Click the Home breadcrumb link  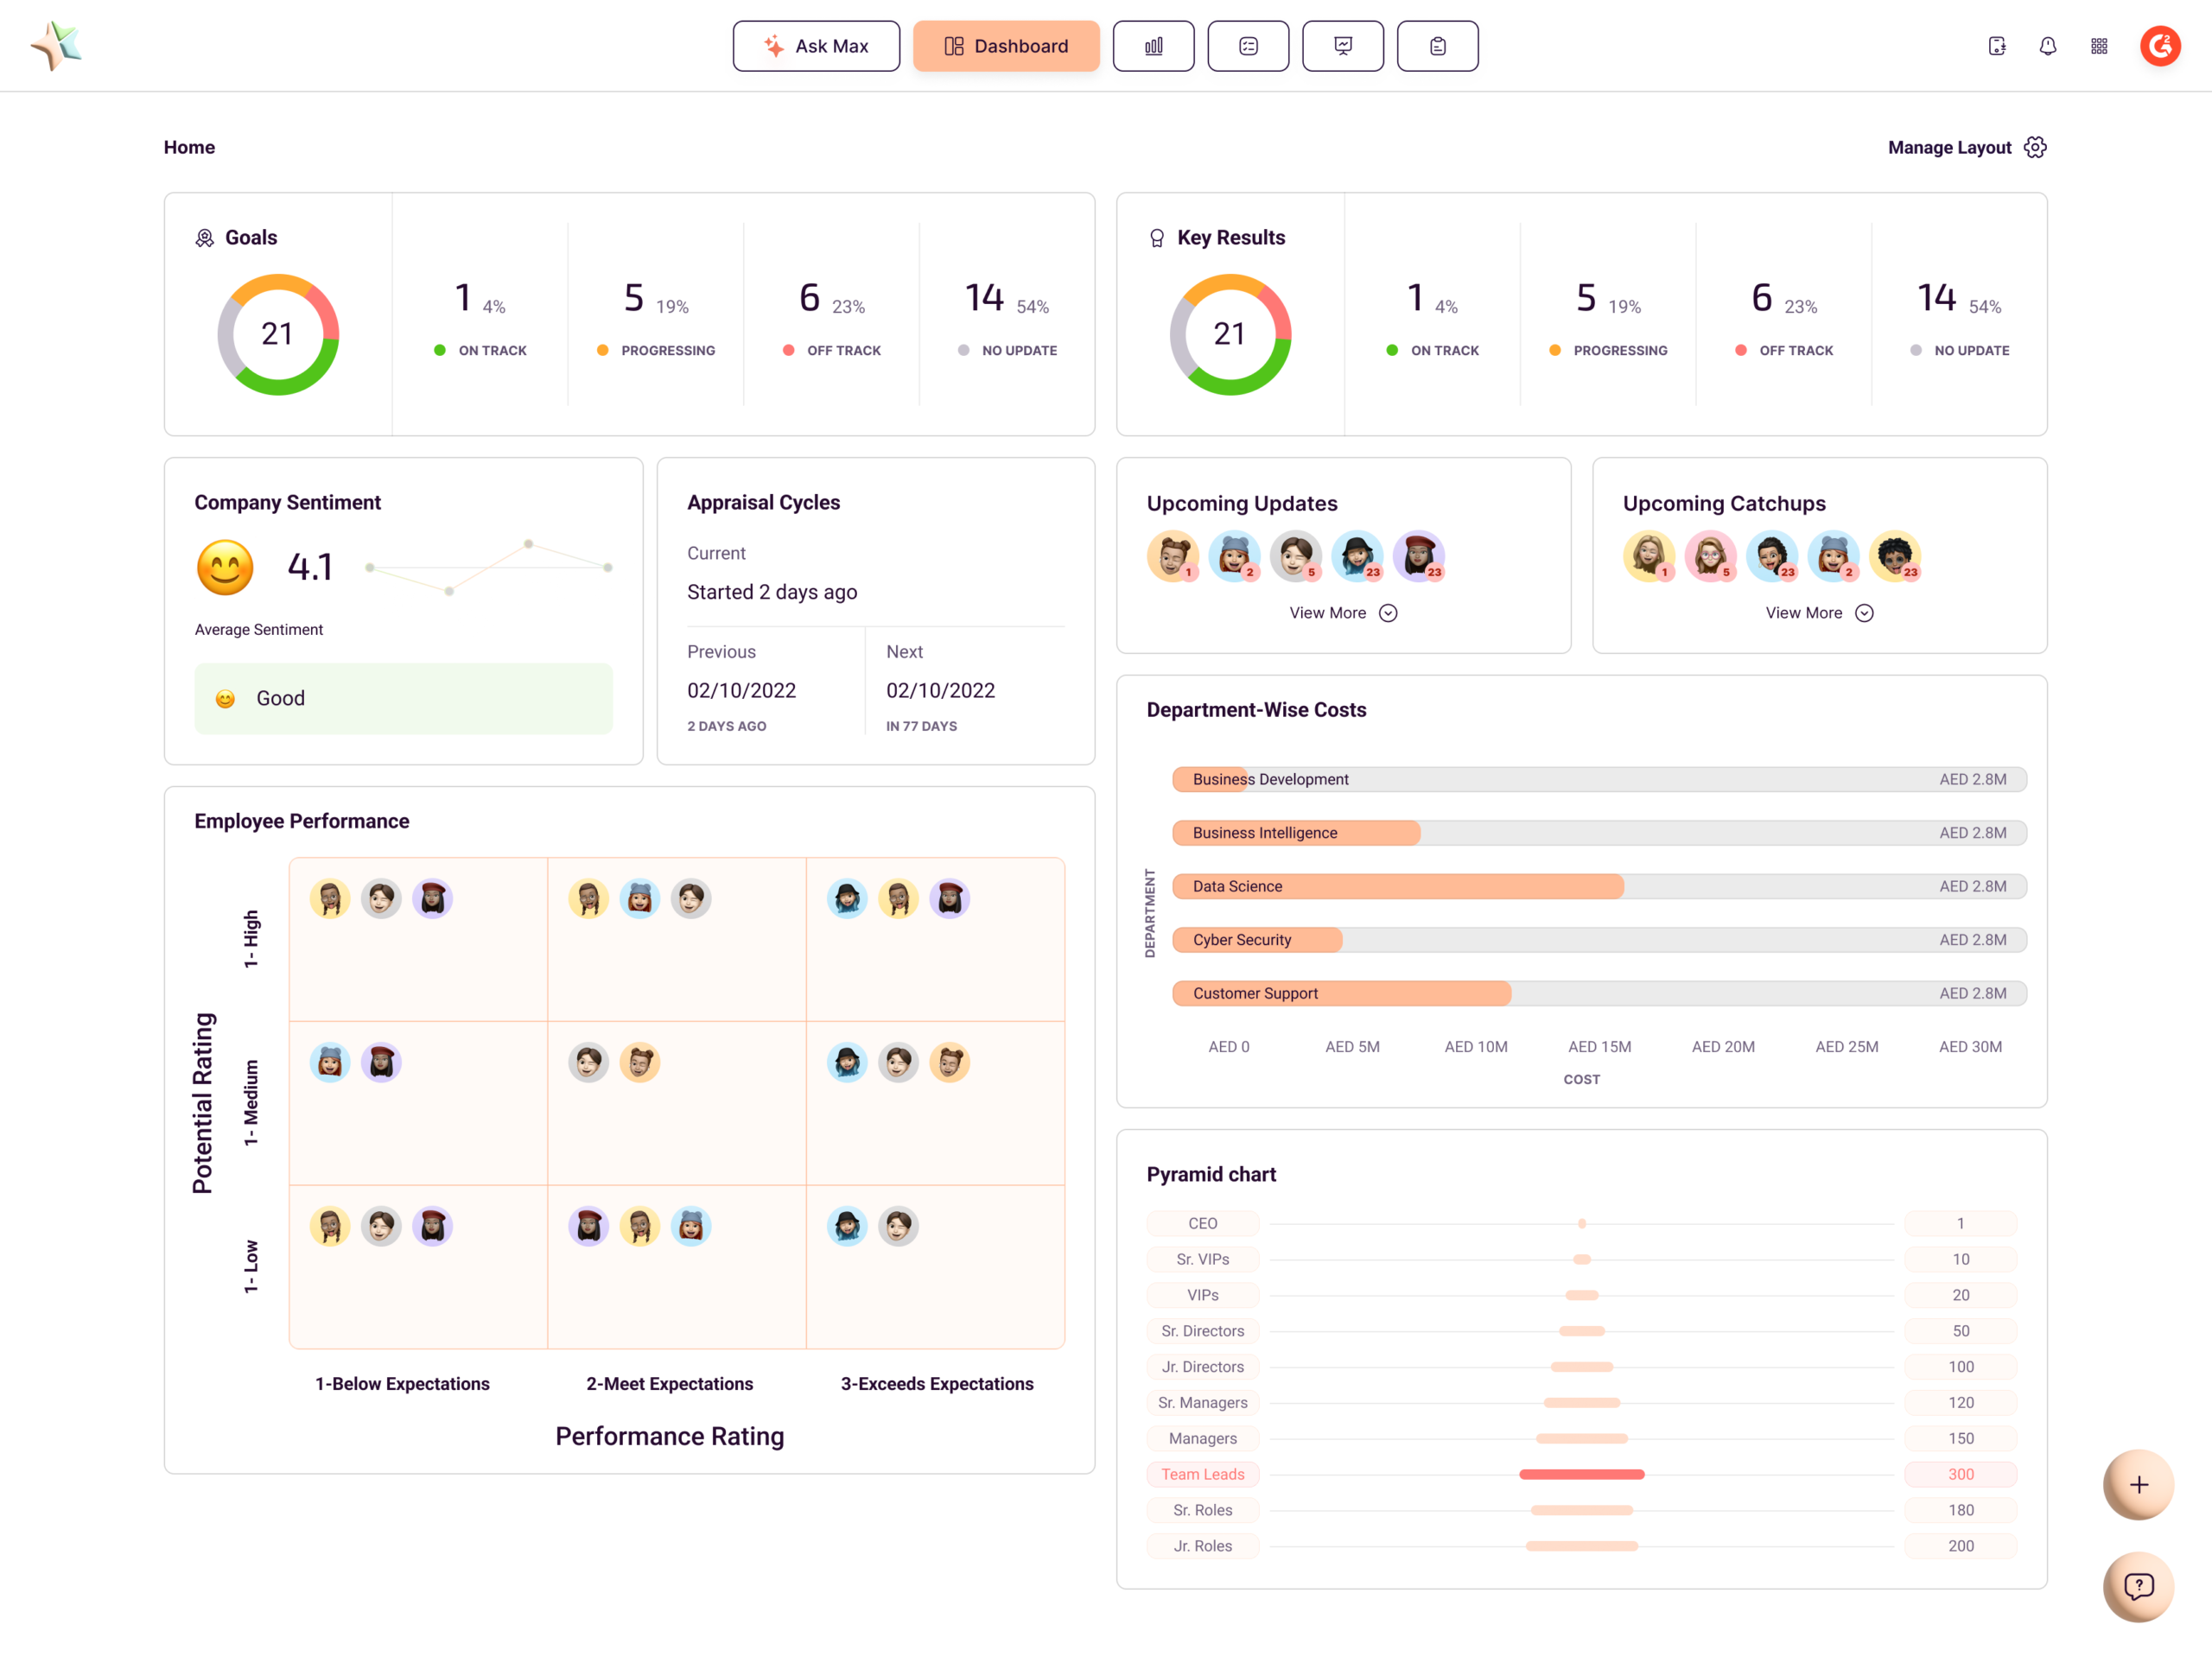coord(189,148)
